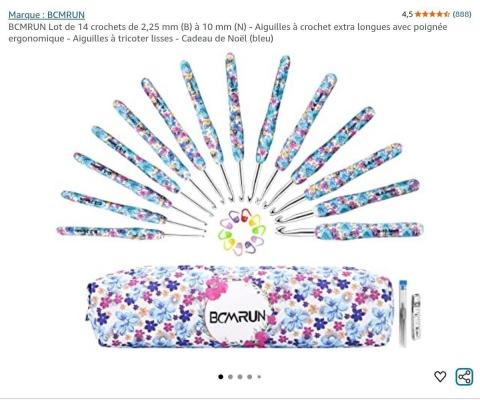Select the first image carousel dot
Screen dimensions: 480x400
pos(221,377)
